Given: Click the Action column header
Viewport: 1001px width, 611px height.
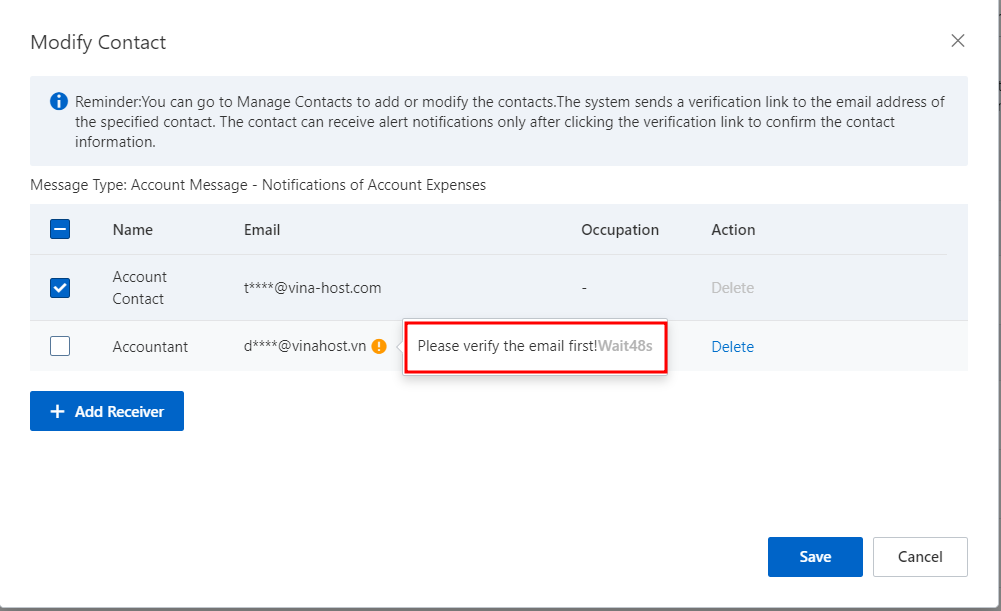Looking at the screenshot, I should (733, 230).
